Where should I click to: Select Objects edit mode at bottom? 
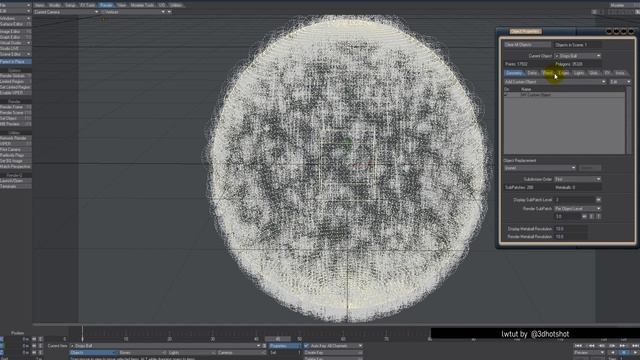(93, 353)
